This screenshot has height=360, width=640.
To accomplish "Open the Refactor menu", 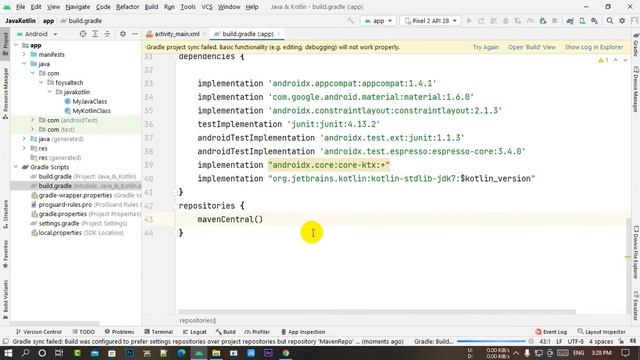I will point(127,7).
